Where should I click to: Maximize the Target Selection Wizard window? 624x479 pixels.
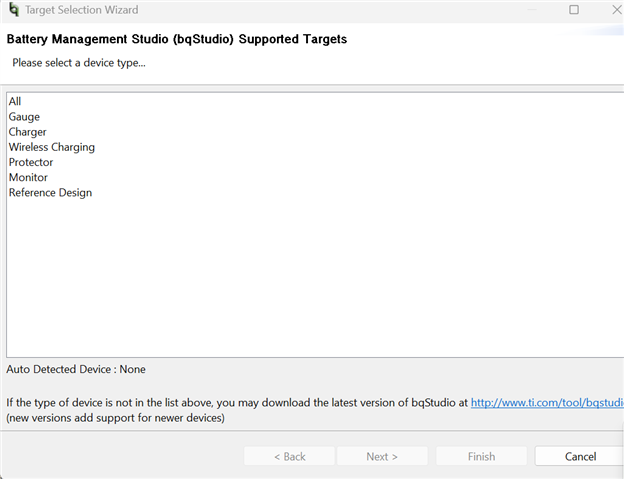pos(574,10)
